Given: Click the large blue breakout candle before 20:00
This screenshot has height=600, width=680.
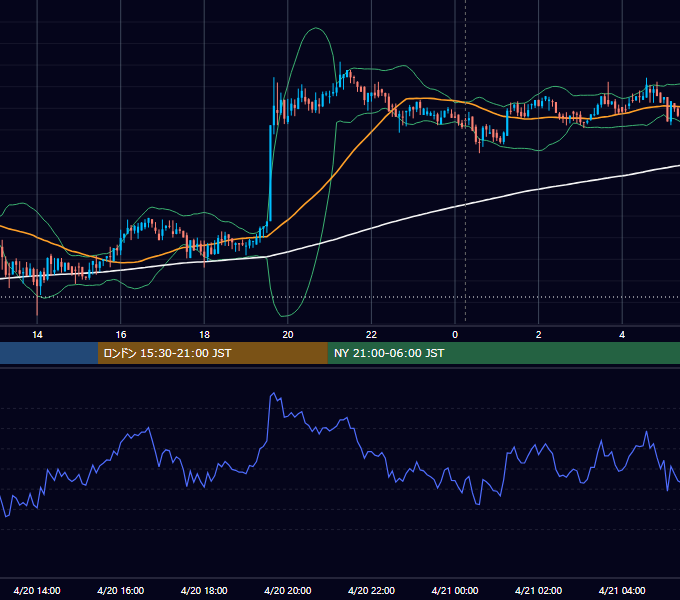Looking at the screenshot, I should pyautogui.click(x=271, y=173).
